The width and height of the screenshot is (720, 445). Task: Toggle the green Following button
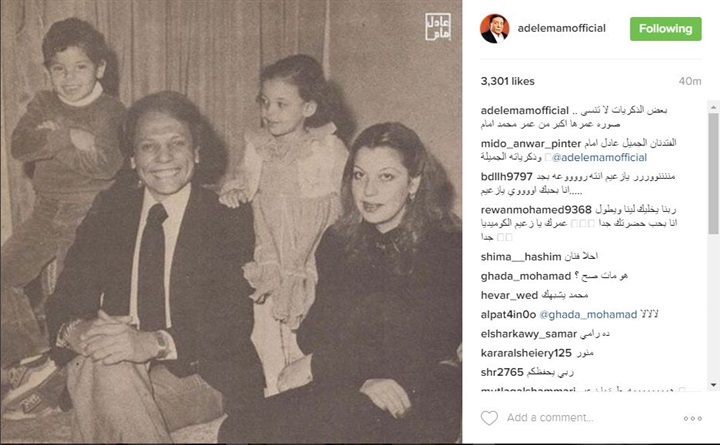point(665,28)
